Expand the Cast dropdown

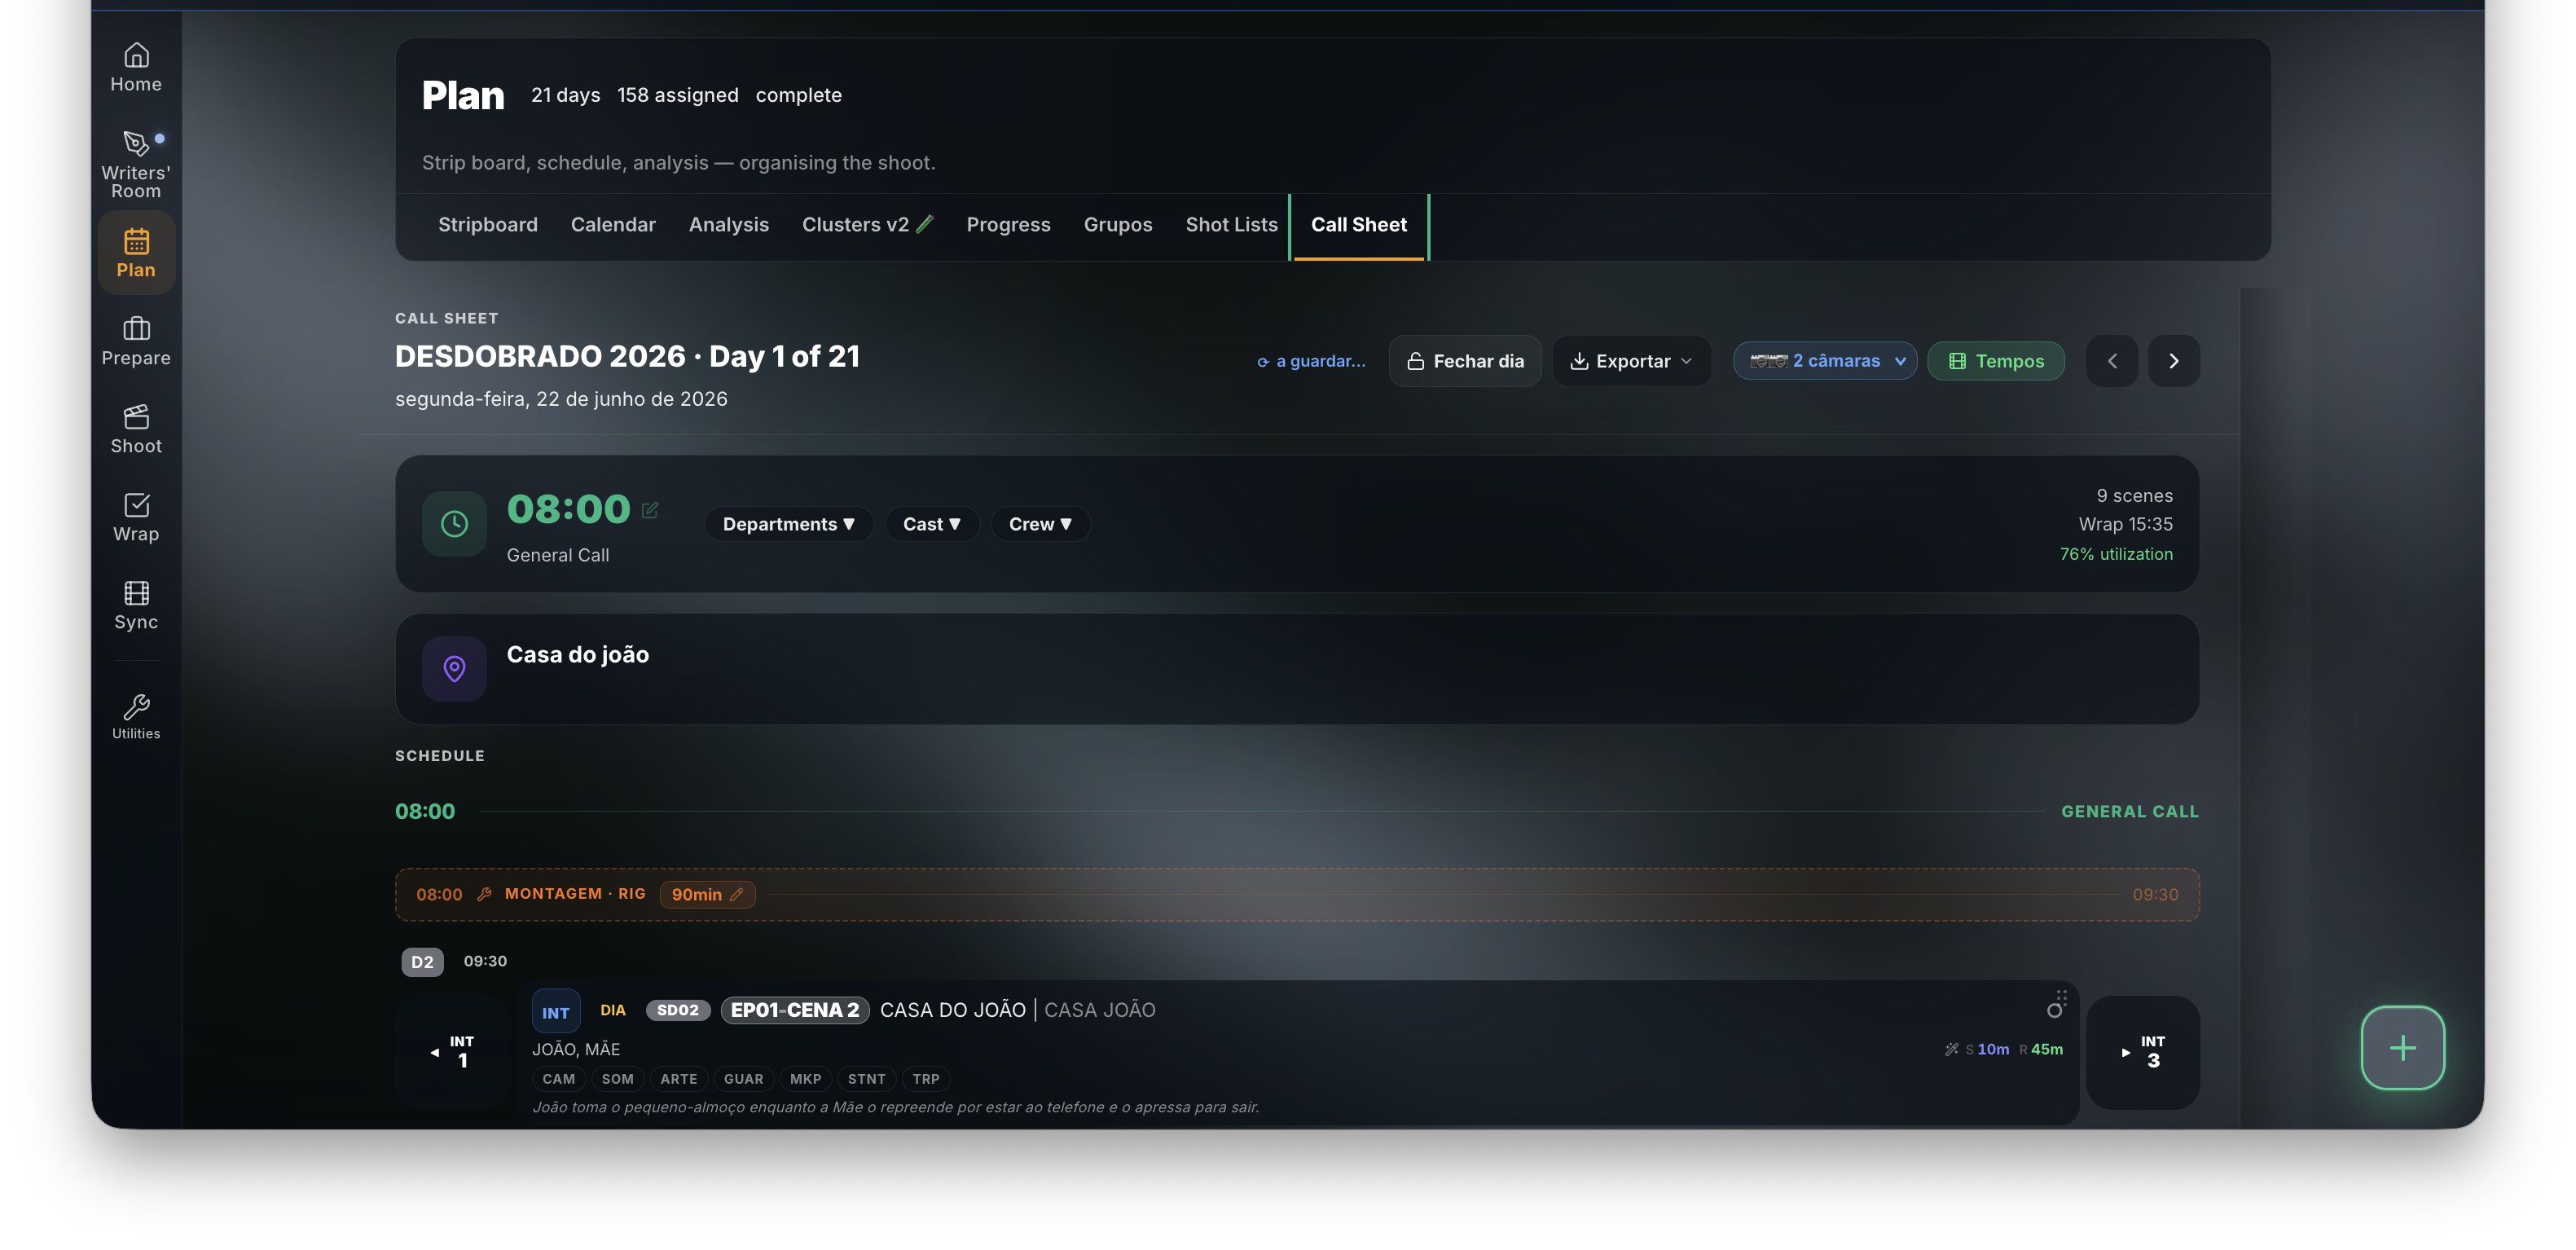pyautogui.click(x=931, y=524)
